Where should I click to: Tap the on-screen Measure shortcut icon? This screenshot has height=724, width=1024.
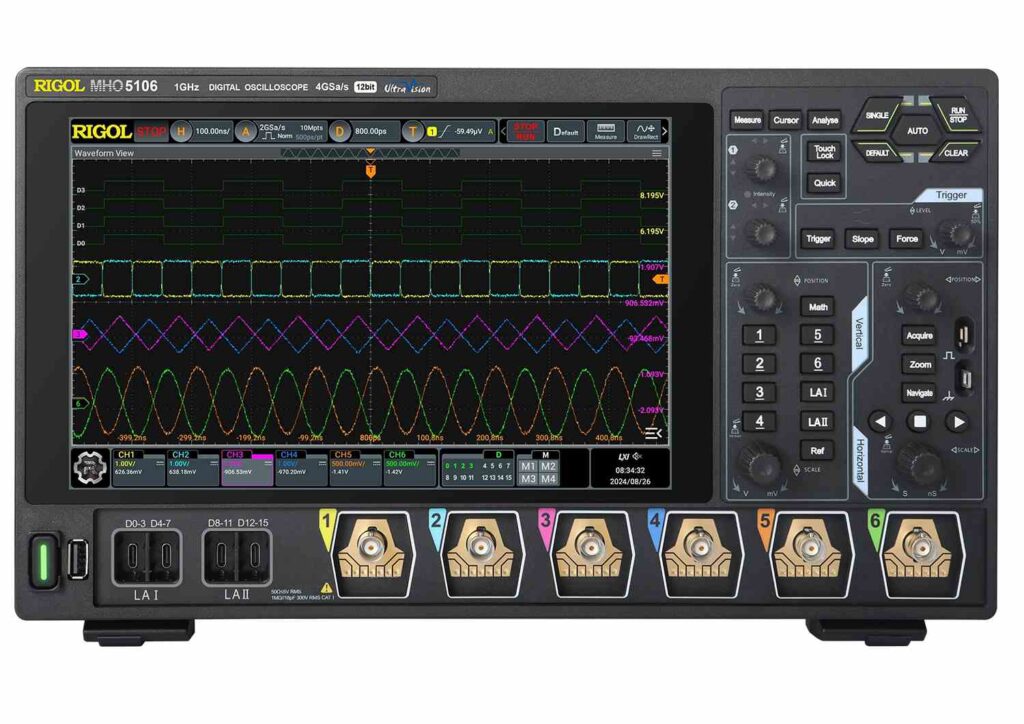[x=605, y=131]
